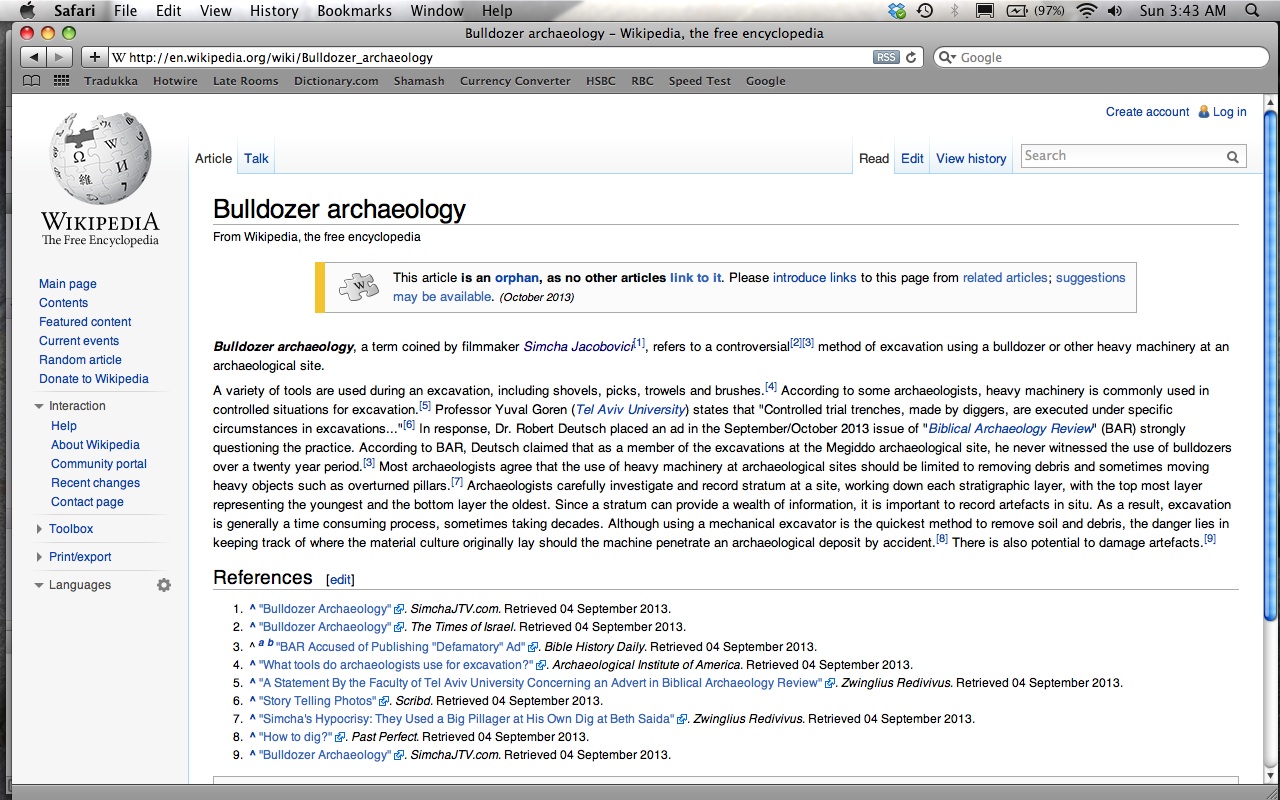Open Spotlight magnifier in menu bar

(1253, 11)
